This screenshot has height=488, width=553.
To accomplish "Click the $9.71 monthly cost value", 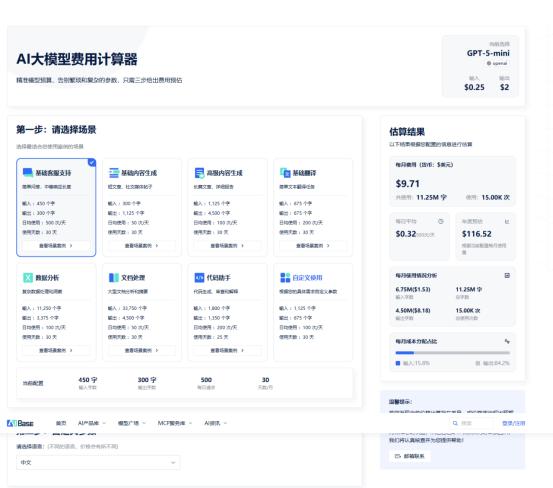I will [407, 184].
